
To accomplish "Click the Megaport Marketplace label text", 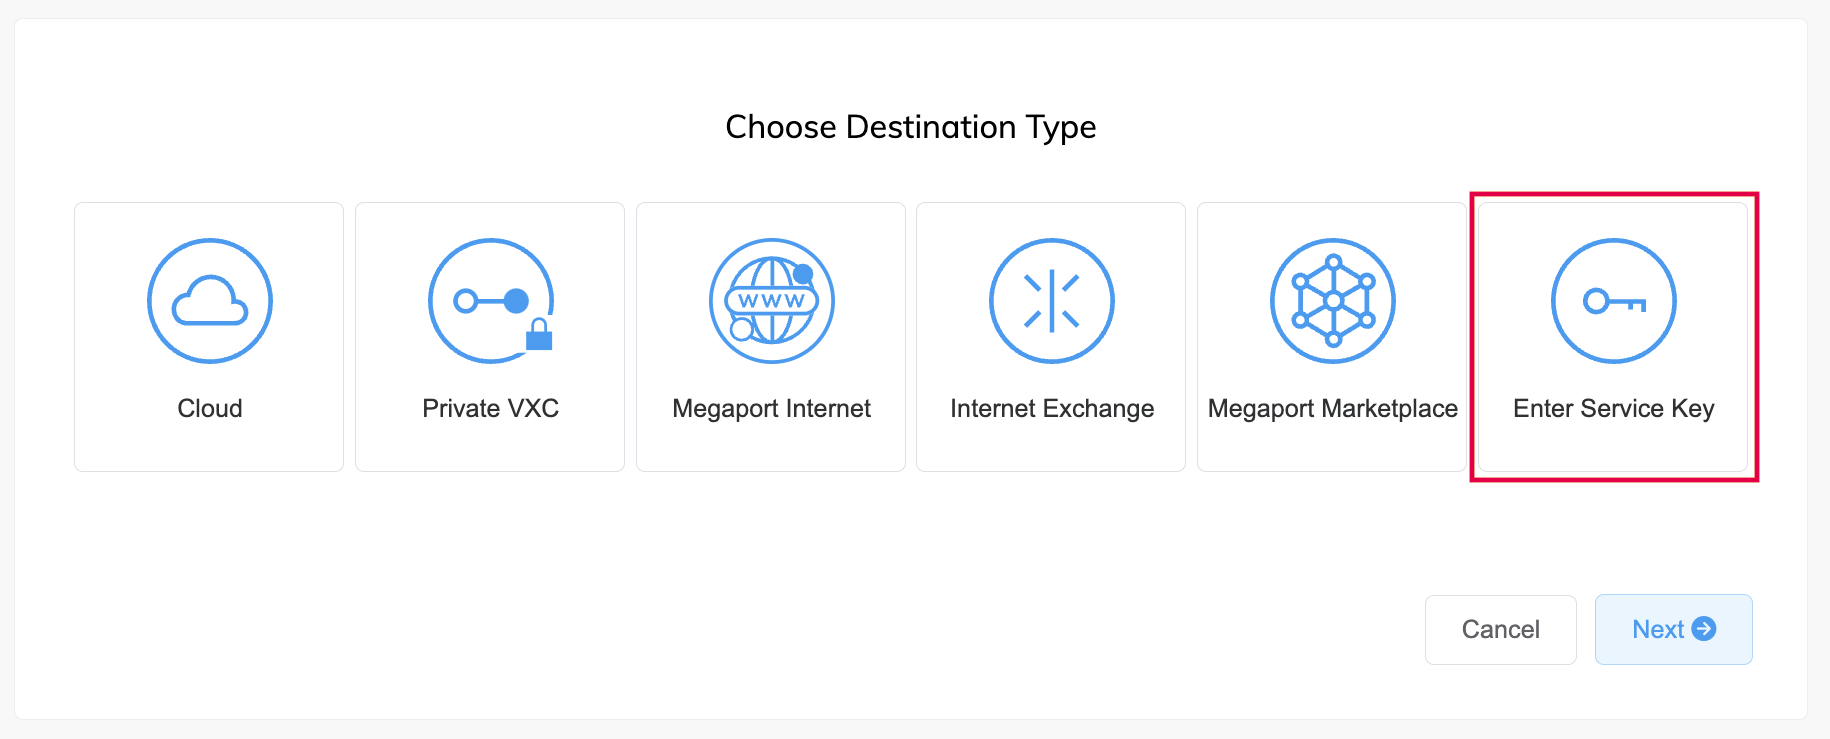I will pyautogui.click(x=1332, y=408).
